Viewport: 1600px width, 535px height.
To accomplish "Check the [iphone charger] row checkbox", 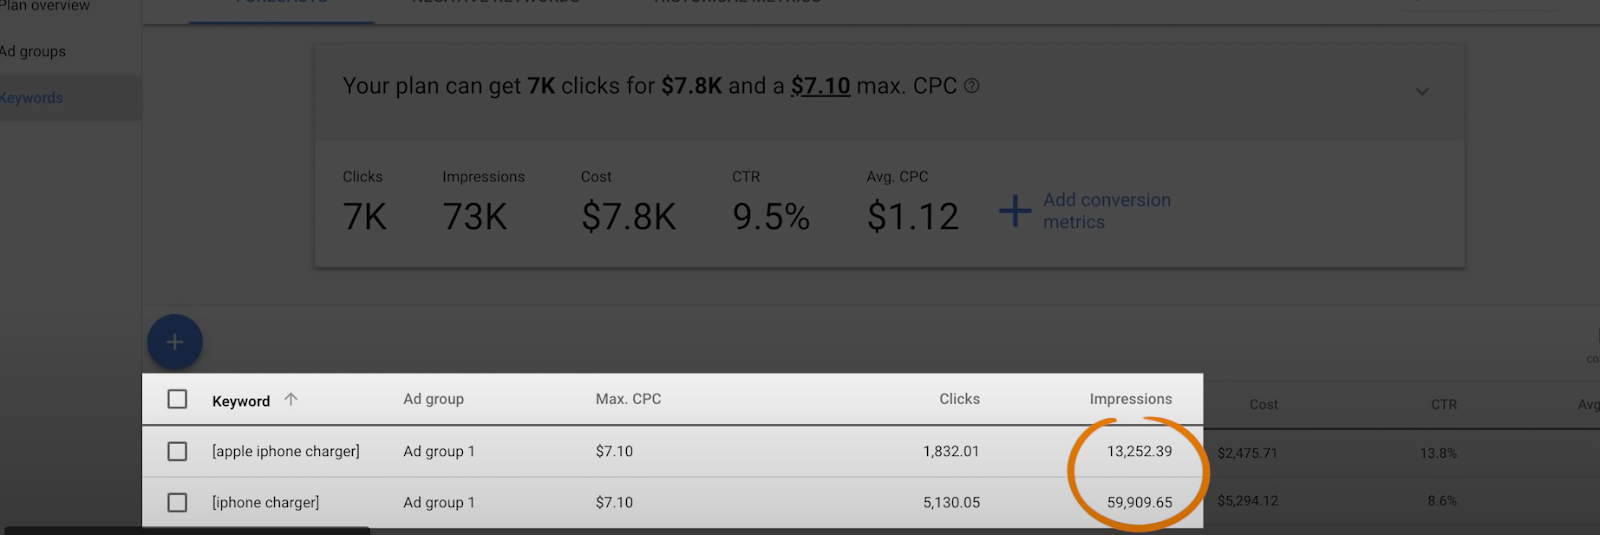I will coord(177,502).
